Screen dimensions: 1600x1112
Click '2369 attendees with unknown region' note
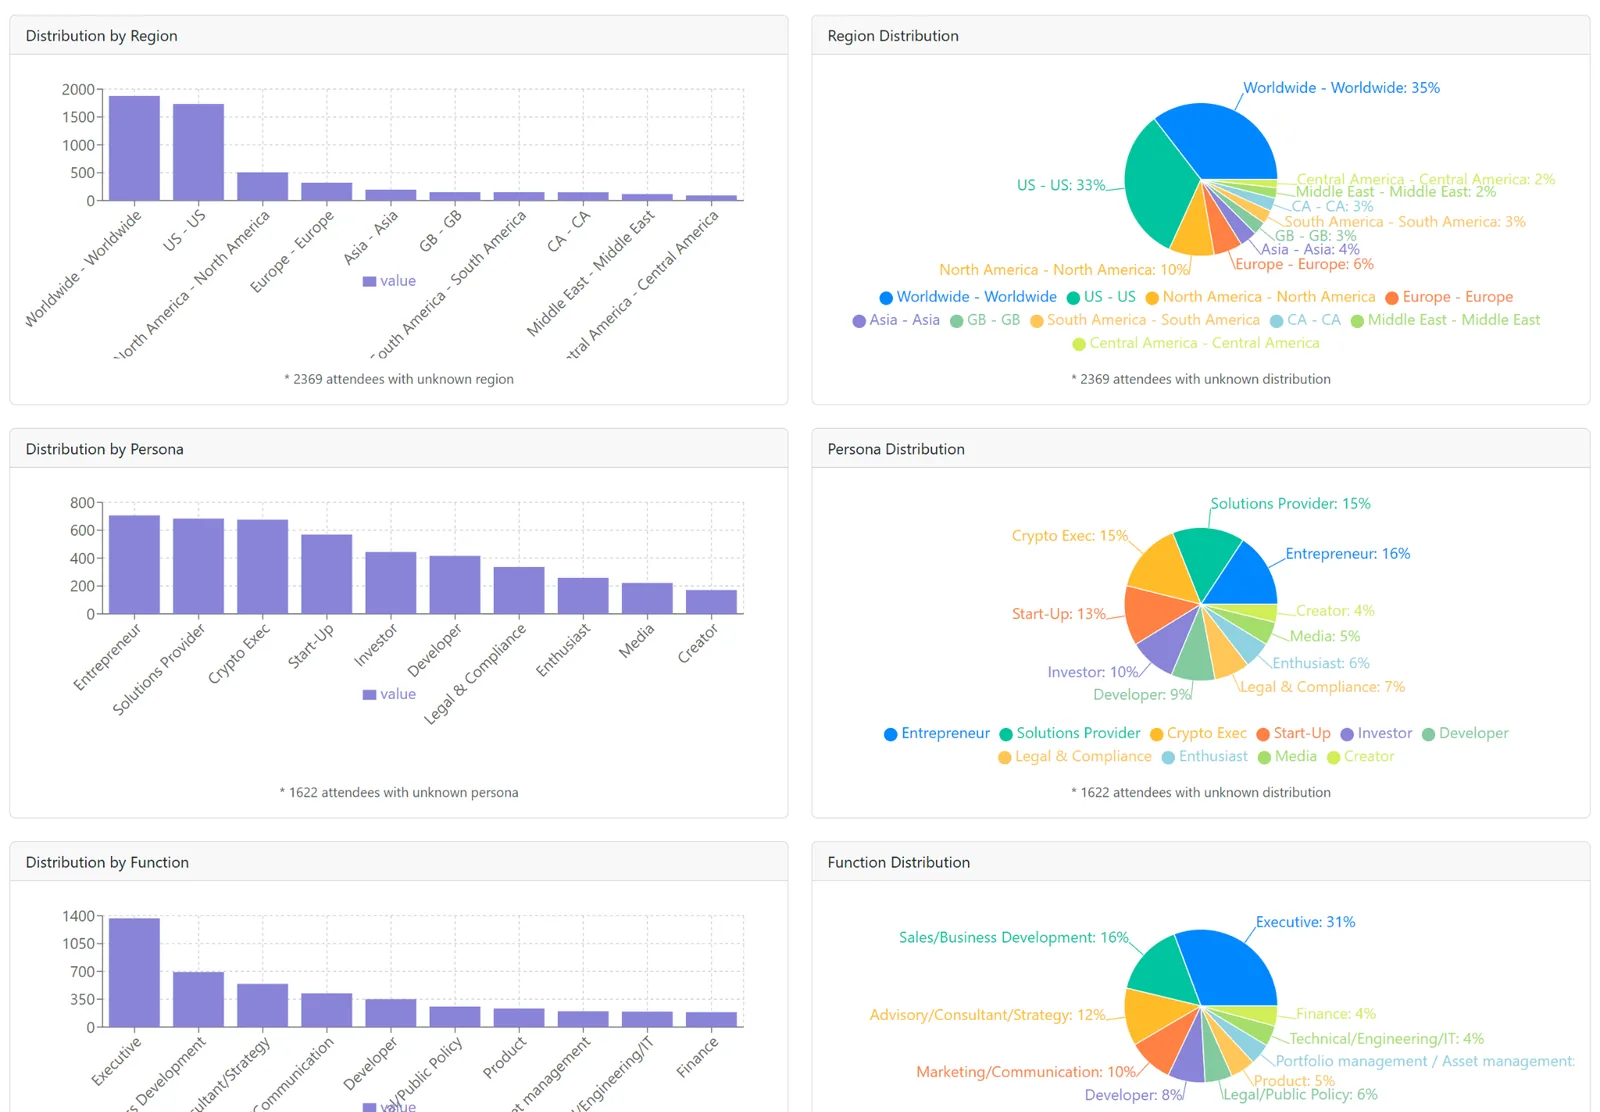(399, 379)
